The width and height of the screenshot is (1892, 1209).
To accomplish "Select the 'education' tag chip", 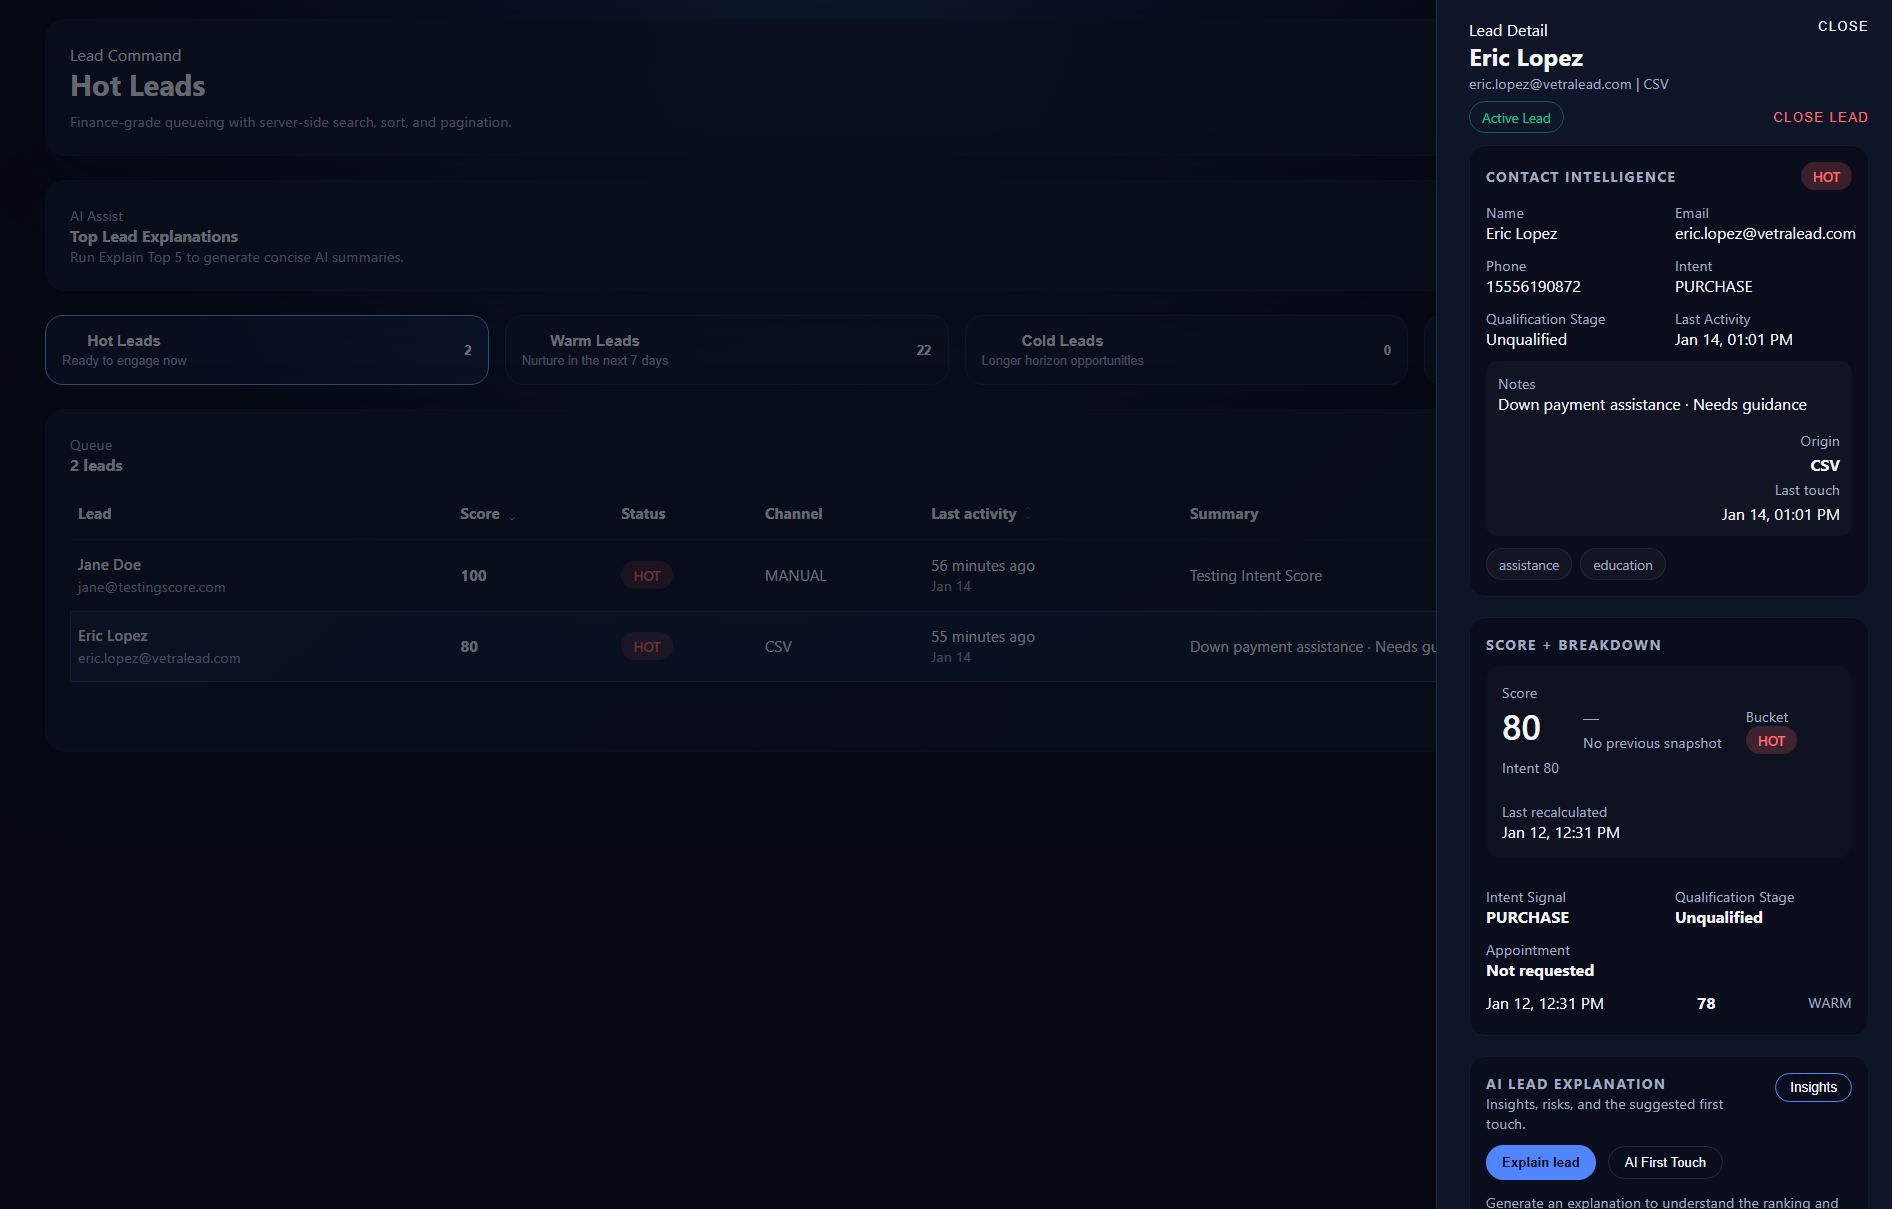I will pos(1622,565).
